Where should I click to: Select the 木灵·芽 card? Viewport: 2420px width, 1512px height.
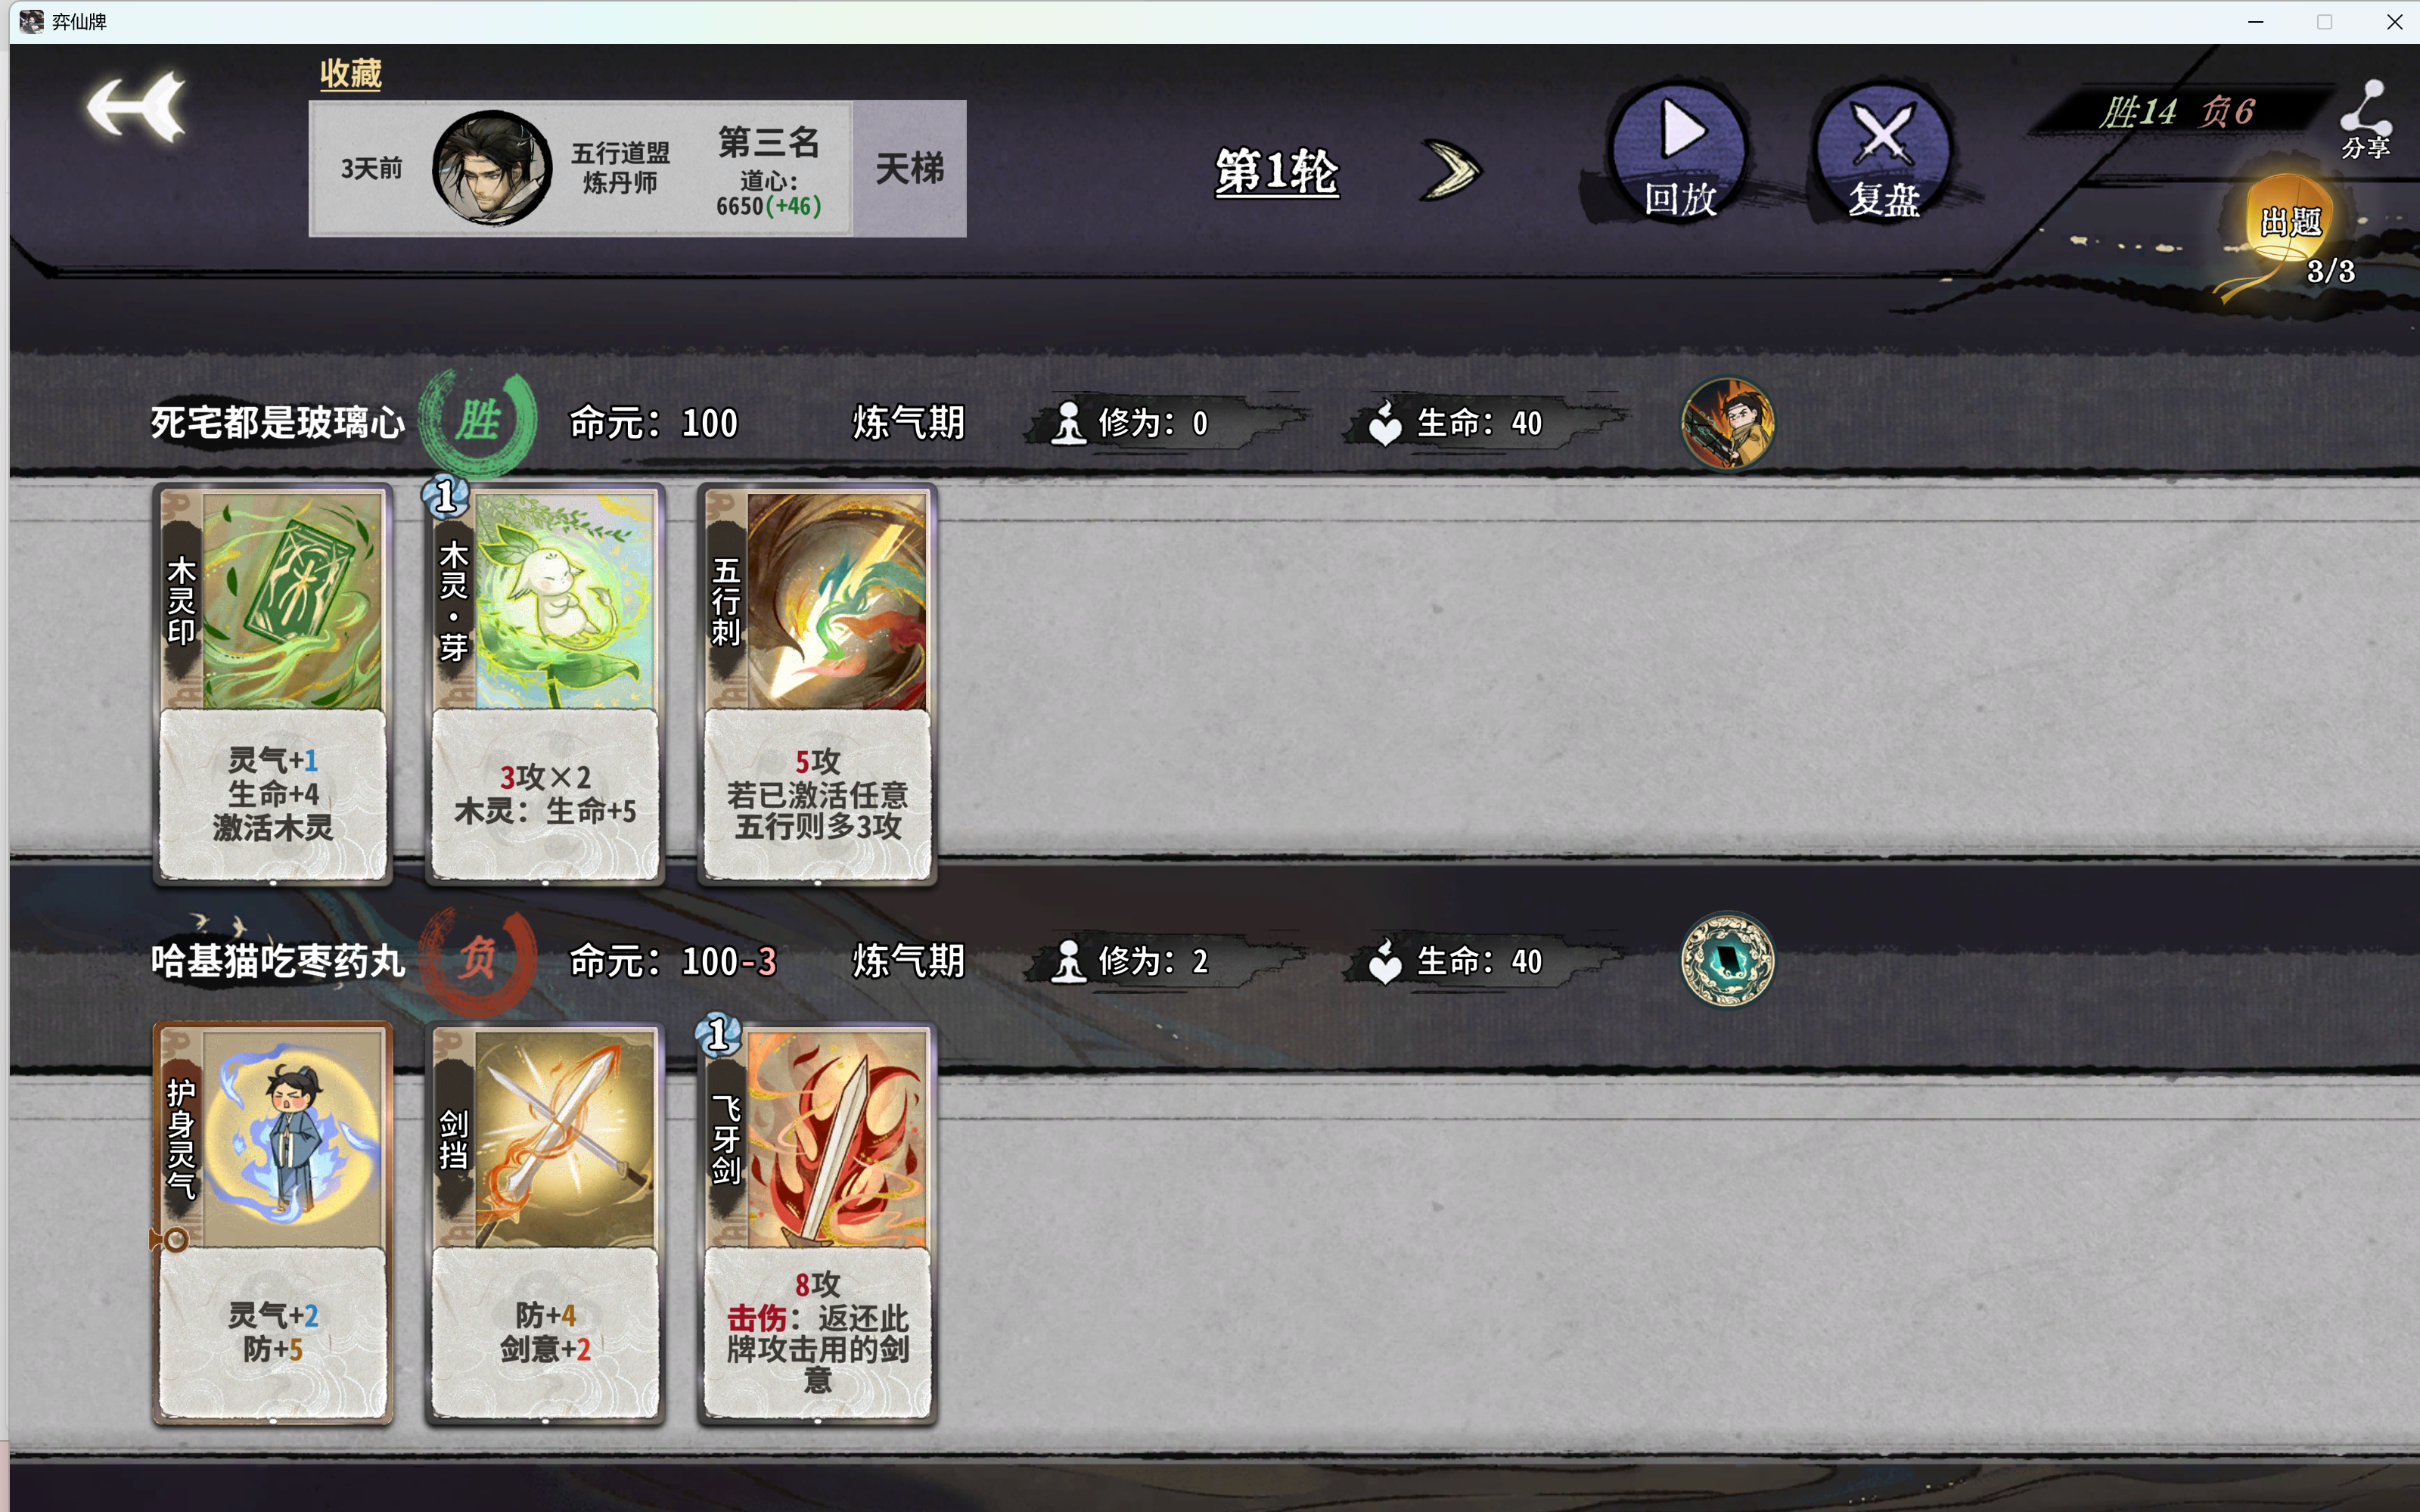click(x=545, y=684)
